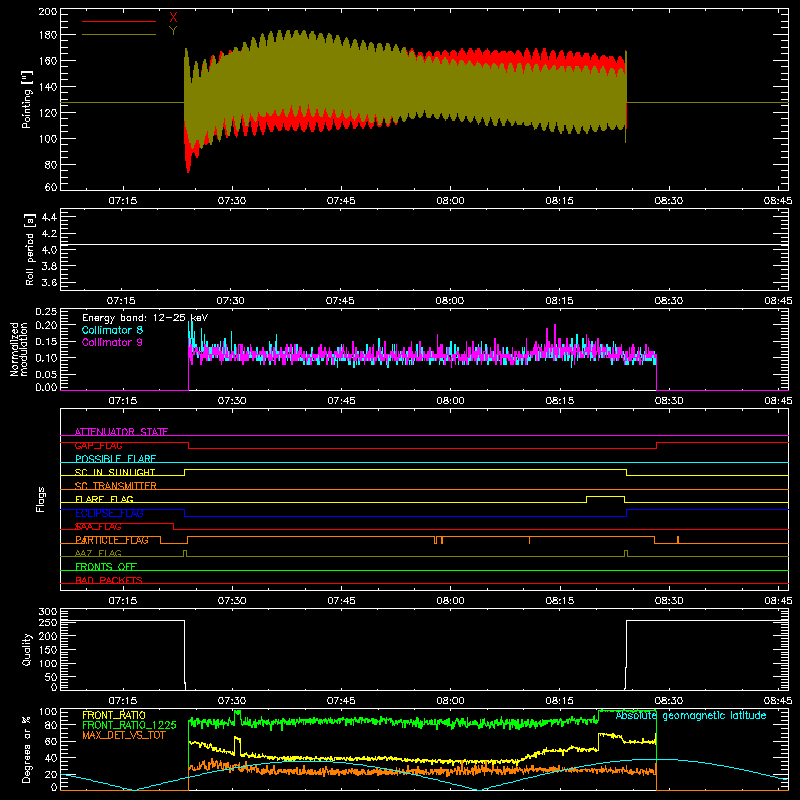The width and height of the screenshot is (800, 800).
Task: Click the 07:15 time label under Quality plot
Action: (122, 701)
